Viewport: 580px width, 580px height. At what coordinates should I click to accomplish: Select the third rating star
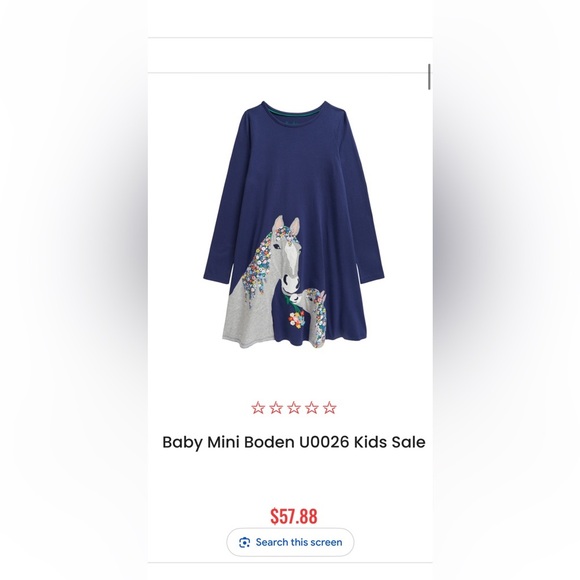(294, 408)
